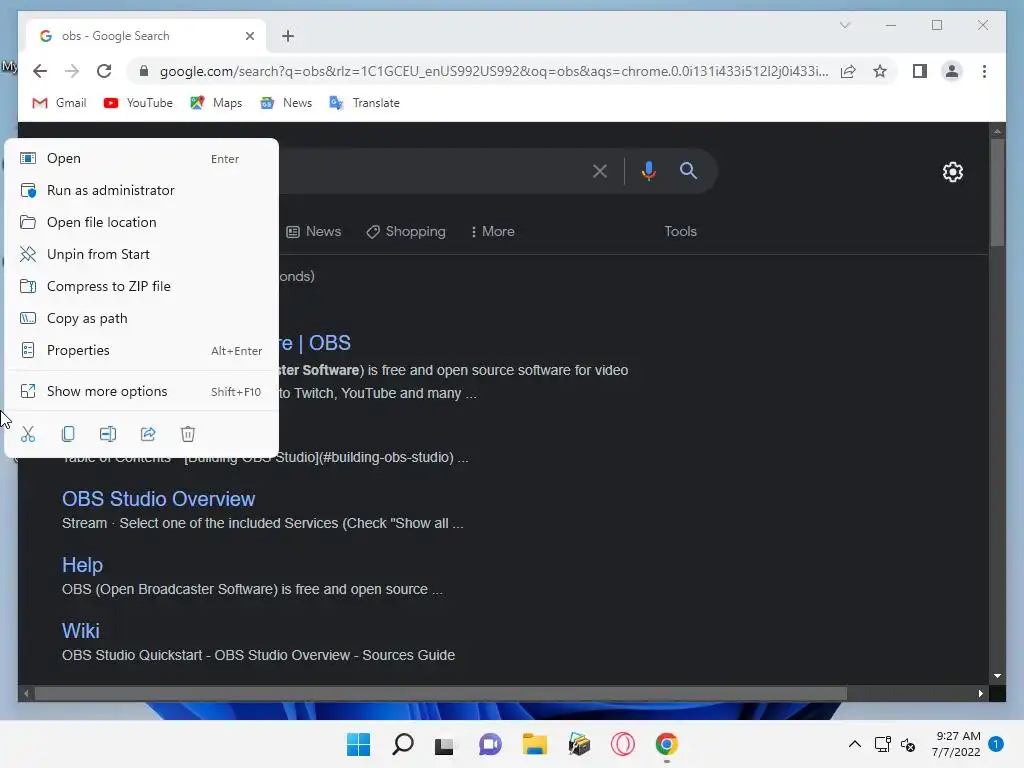Expand the More search filters
Image resolution: width=1024 pixels, height=768 pixels.
492,232
